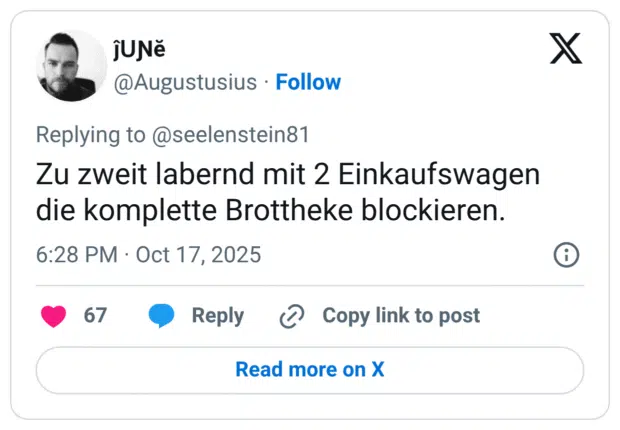Click the blue reply speech bubble icon
The height and width of the screenshot is (430, 620).
pyautogui.click(x=161, y=316)
